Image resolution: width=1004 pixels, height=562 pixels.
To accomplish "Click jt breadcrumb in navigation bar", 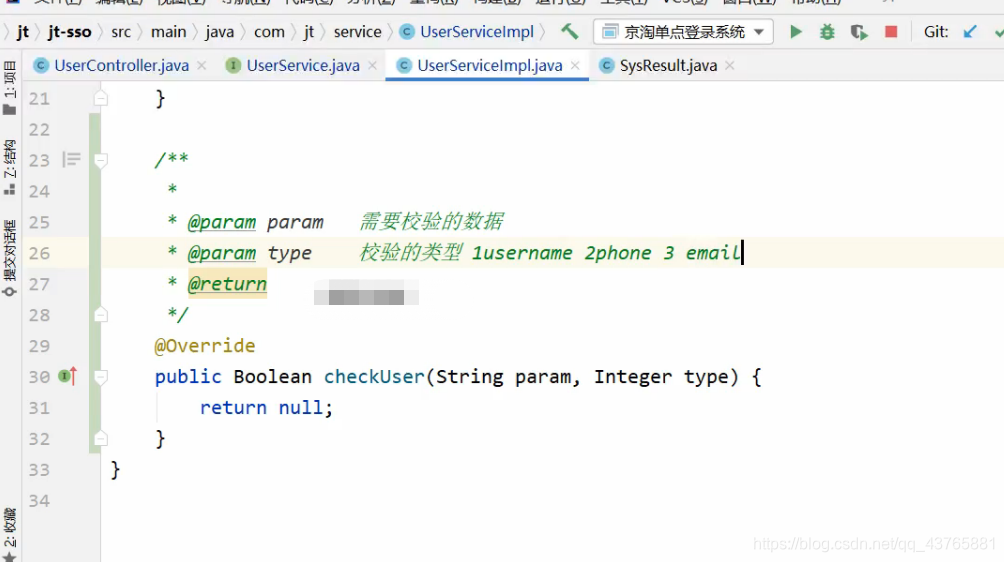I will pos(22,31).
